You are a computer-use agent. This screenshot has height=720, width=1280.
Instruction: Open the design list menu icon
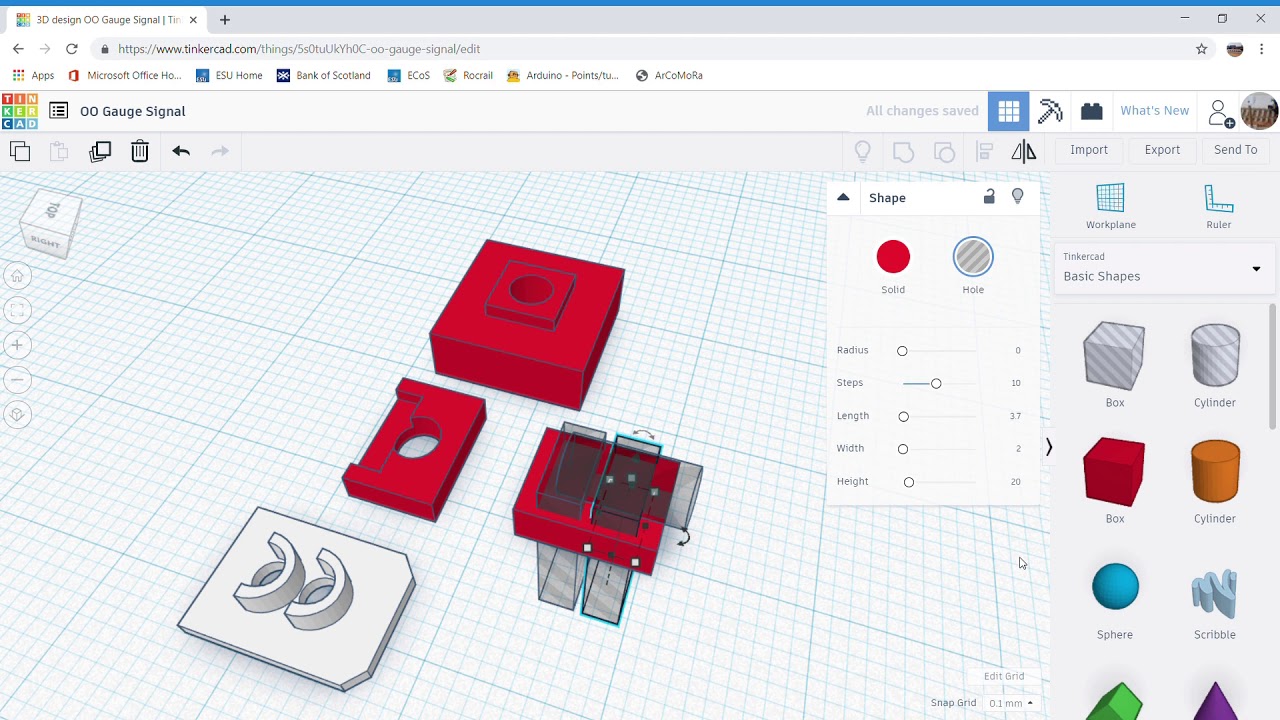[x=59, y=111]
